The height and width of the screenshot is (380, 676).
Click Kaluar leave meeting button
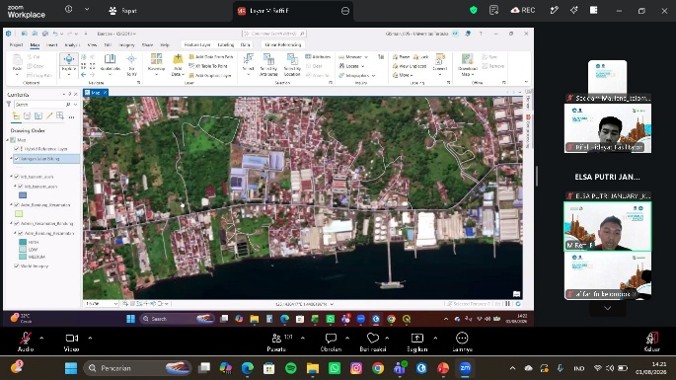point(652,342)
